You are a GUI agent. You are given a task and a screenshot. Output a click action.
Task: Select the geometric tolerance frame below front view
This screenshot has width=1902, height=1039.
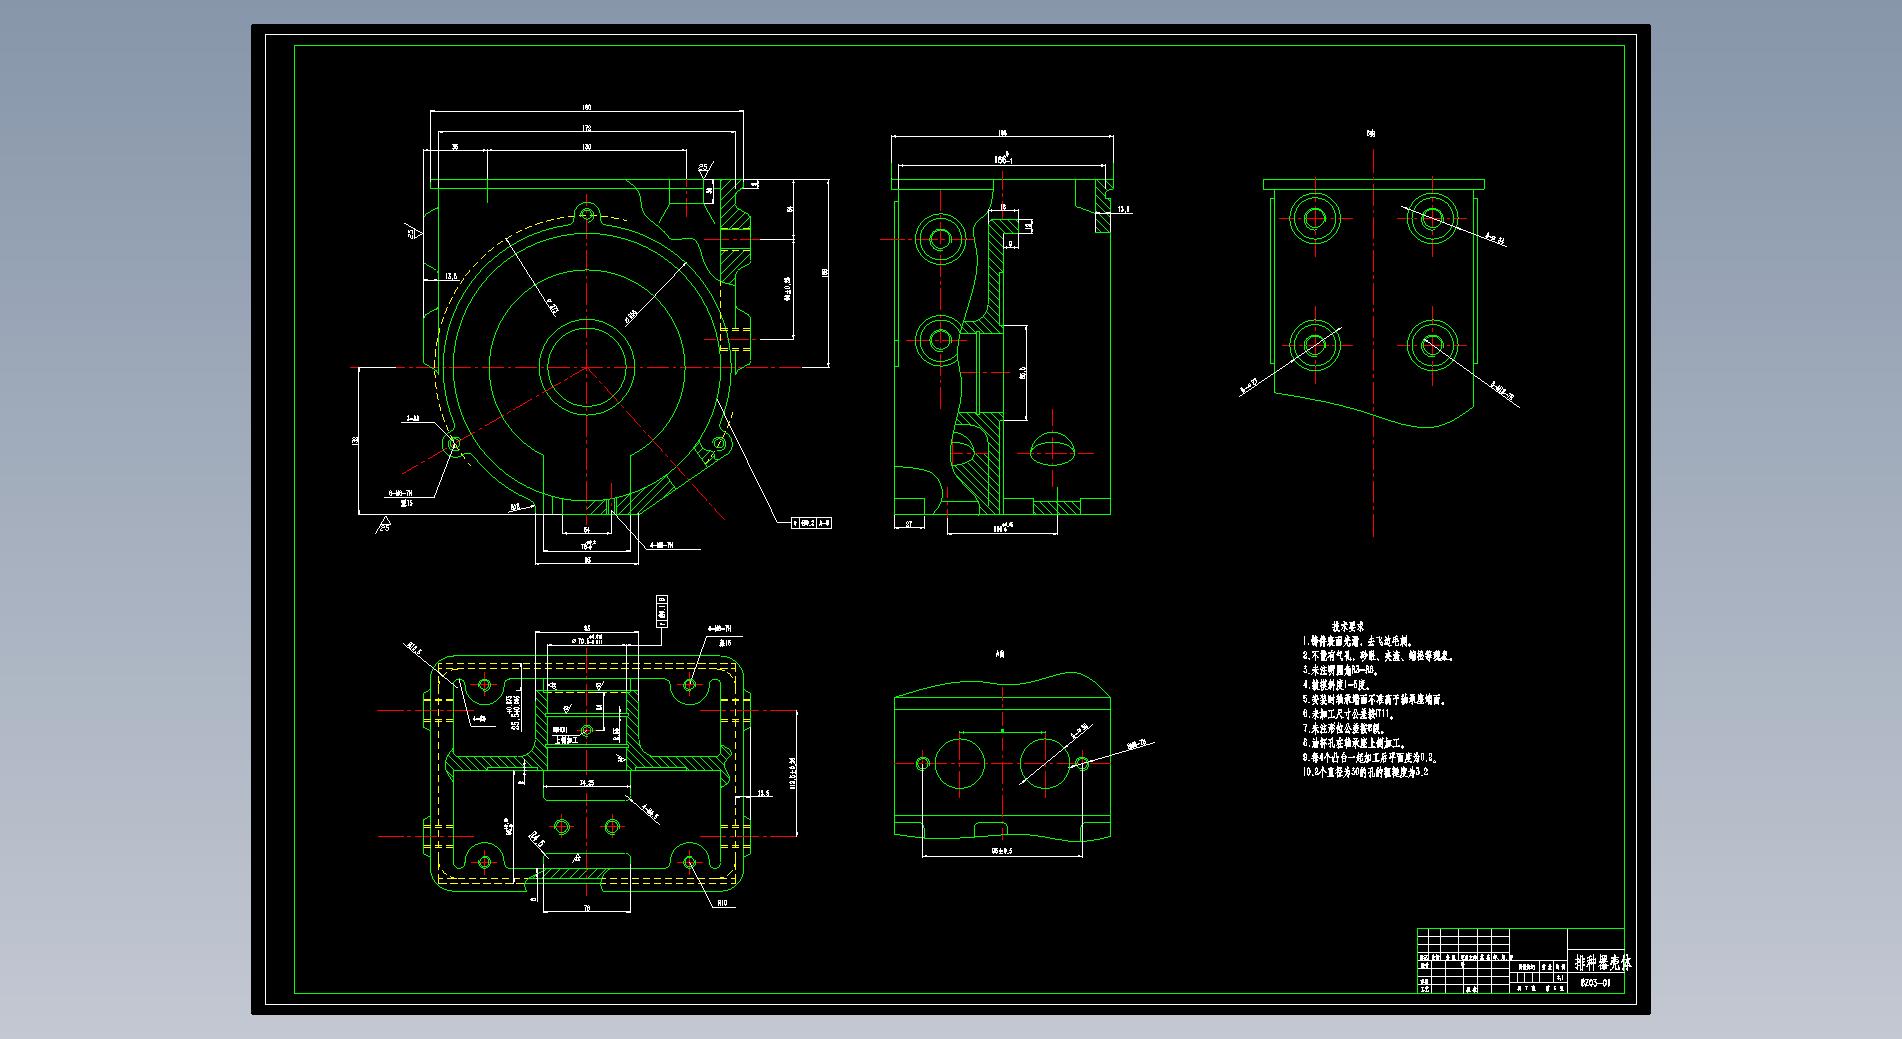point(811,522)
